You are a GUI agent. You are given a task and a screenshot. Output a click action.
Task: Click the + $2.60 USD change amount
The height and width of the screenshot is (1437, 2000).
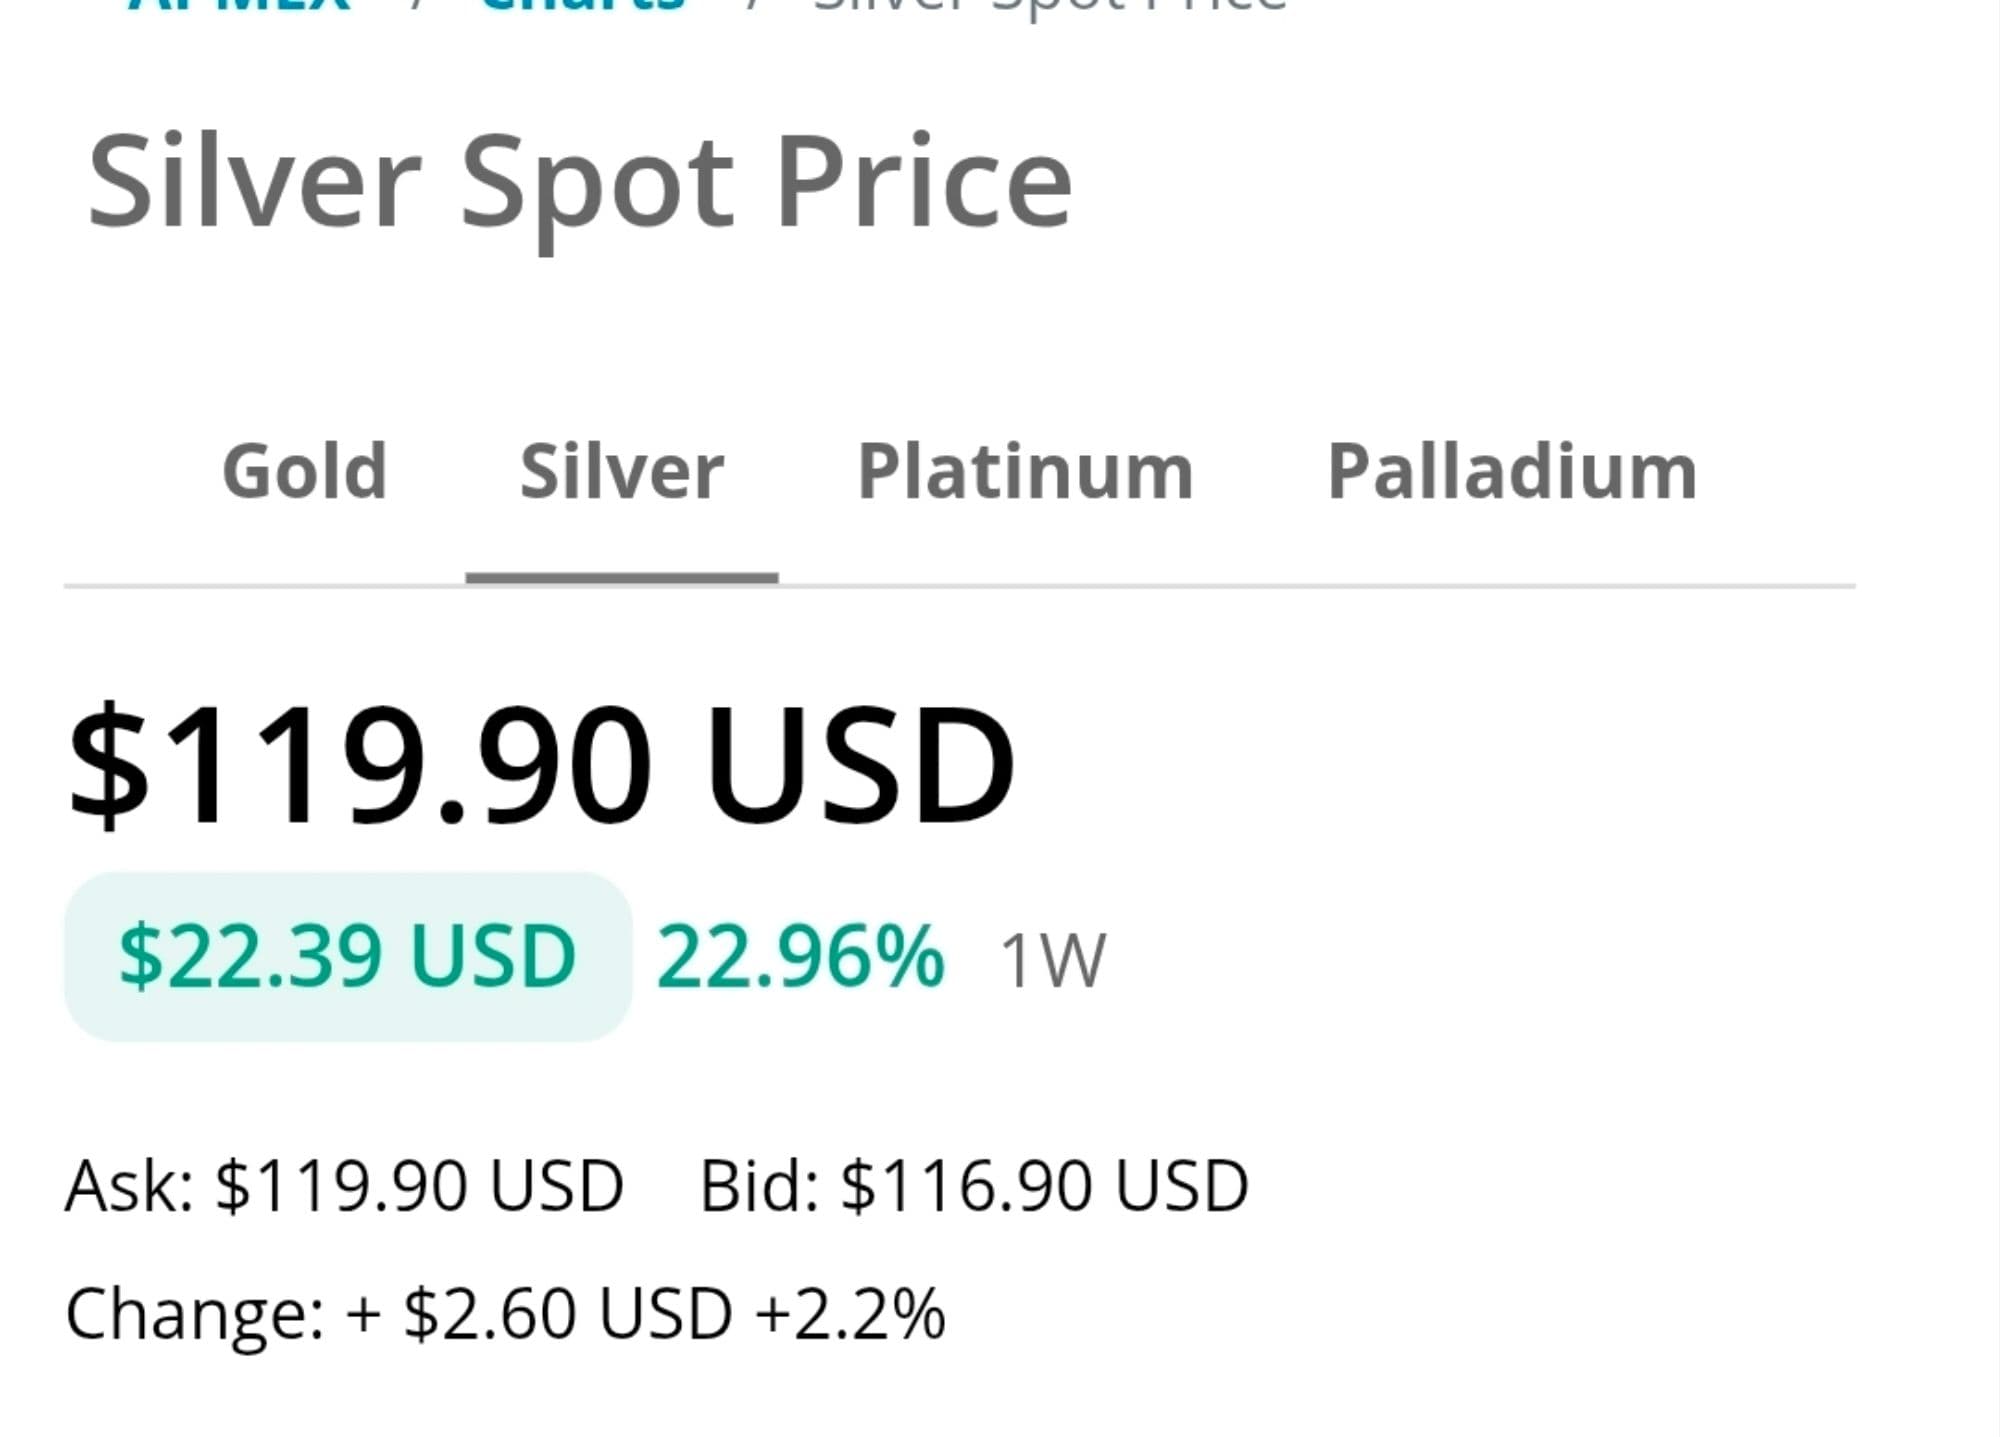539,1313
